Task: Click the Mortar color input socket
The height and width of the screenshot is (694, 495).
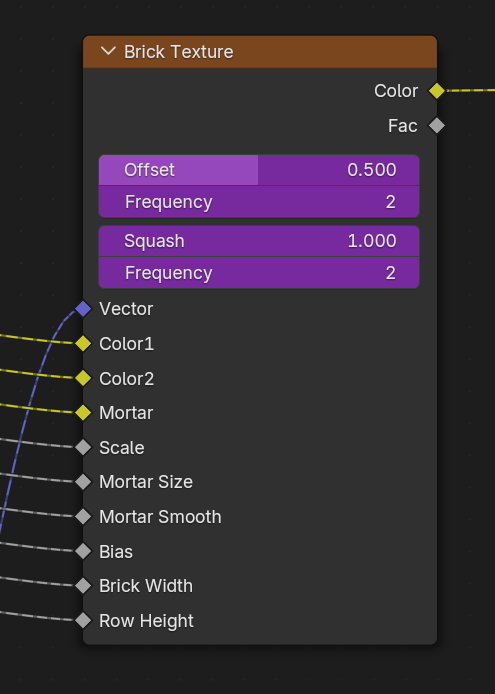Action: pyautogui.click(x=83, y=413)
